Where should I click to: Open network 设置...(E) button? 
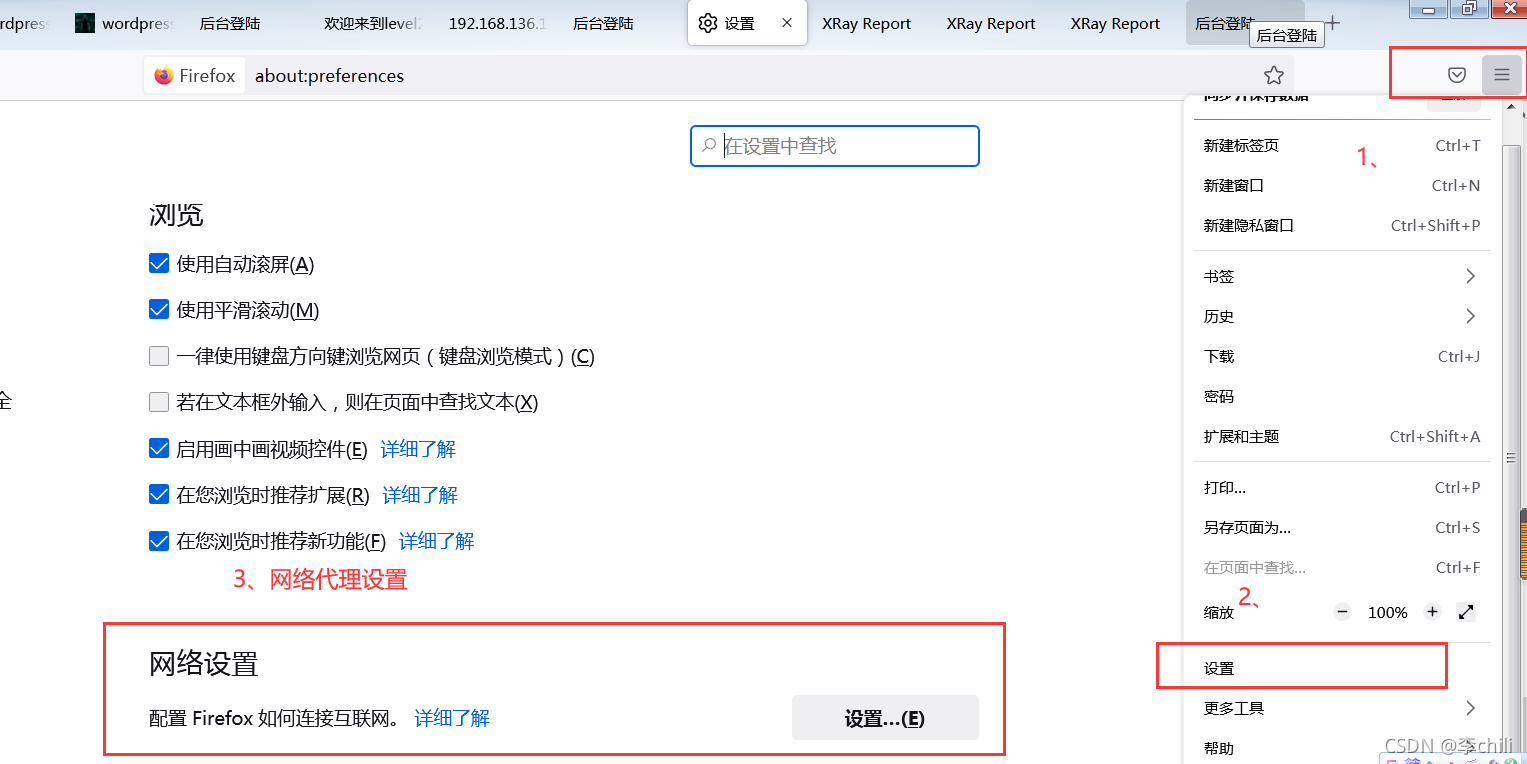(885, 718)
